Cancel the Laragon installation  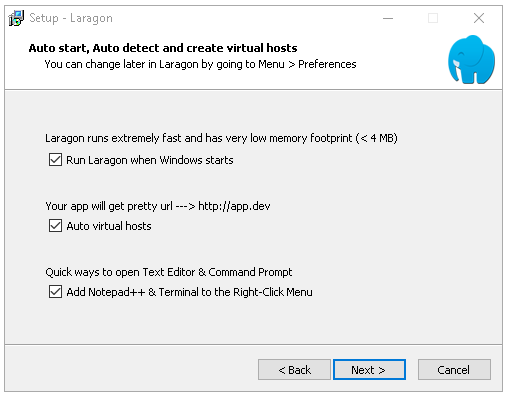454,370
